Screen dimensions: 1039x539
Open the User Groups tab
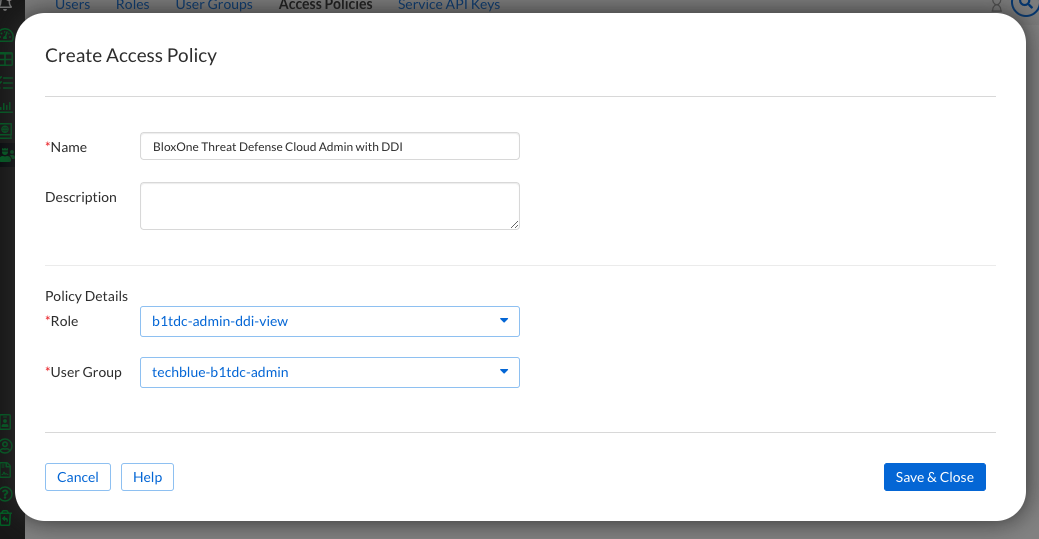214,6
